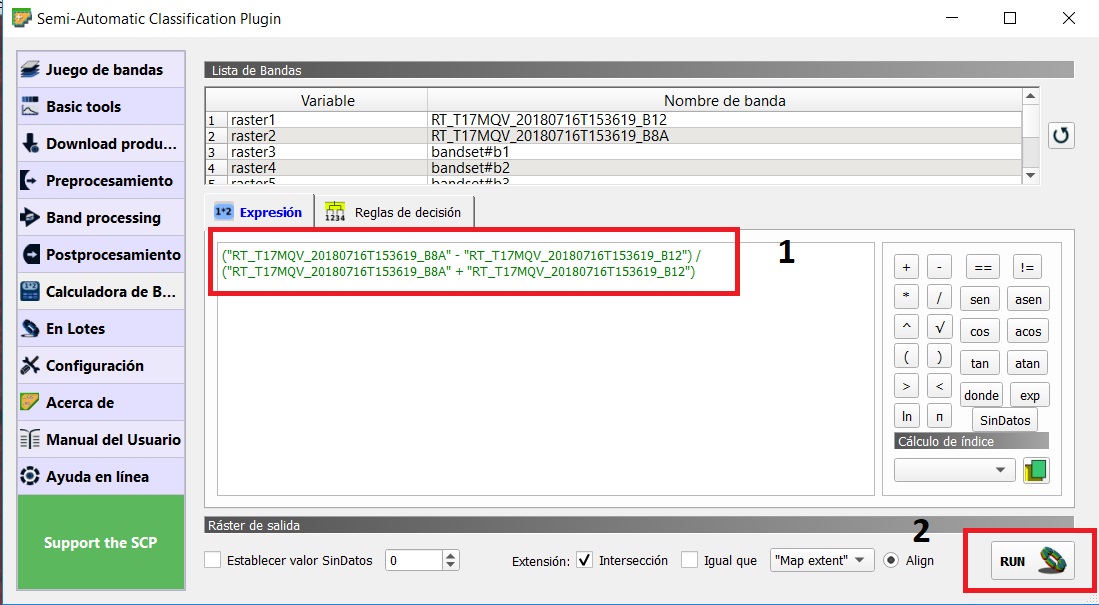The height and width of the screenshot is (605, 1099).
Task: Click the refresh band list icon
Action: [x=1061, y=135]
